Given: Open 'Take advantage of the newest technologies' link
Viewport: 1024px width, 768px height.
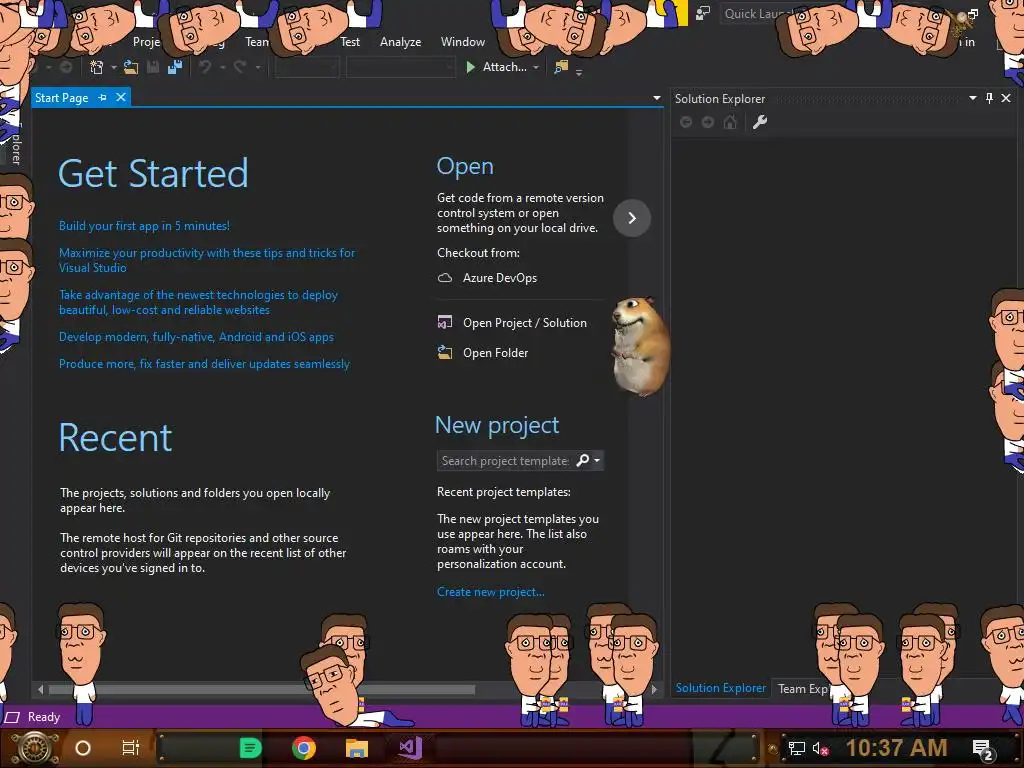Looking at the screenshot, I should click(199, 302).
